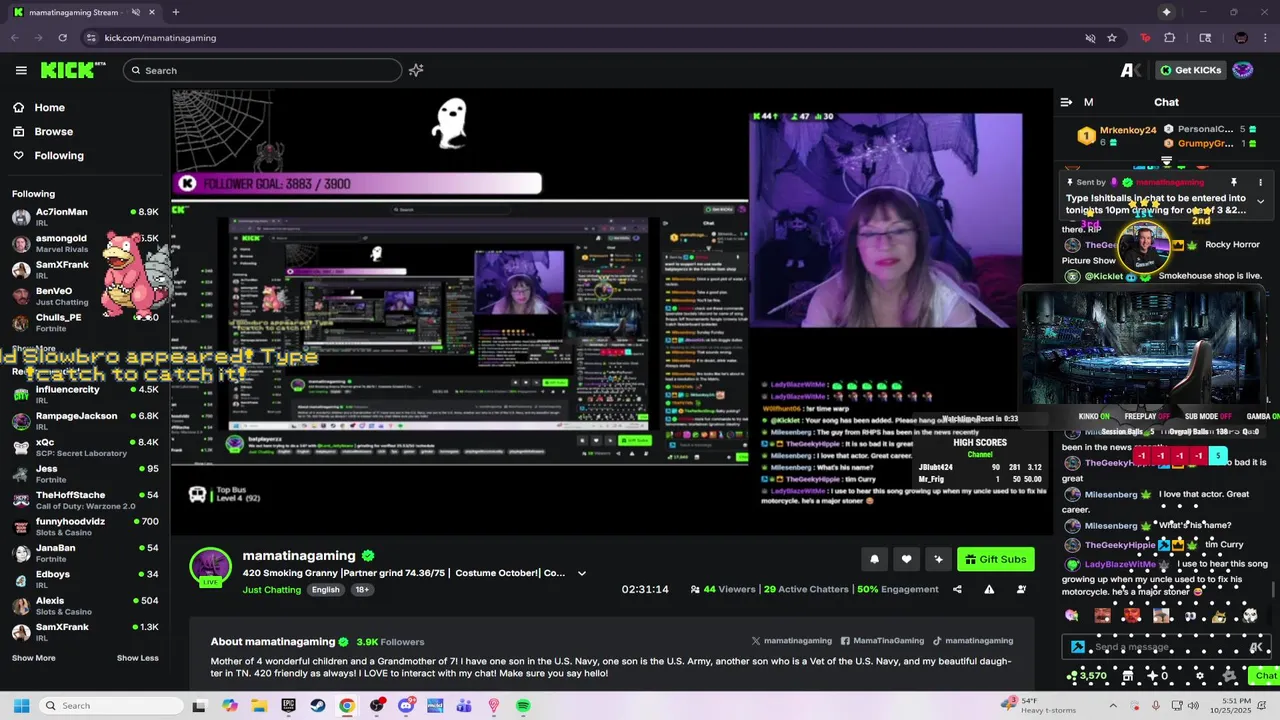The height and width of the screenshot is (720, 1280).
Task: Click the 18+ tag
Action: (362, 590)
